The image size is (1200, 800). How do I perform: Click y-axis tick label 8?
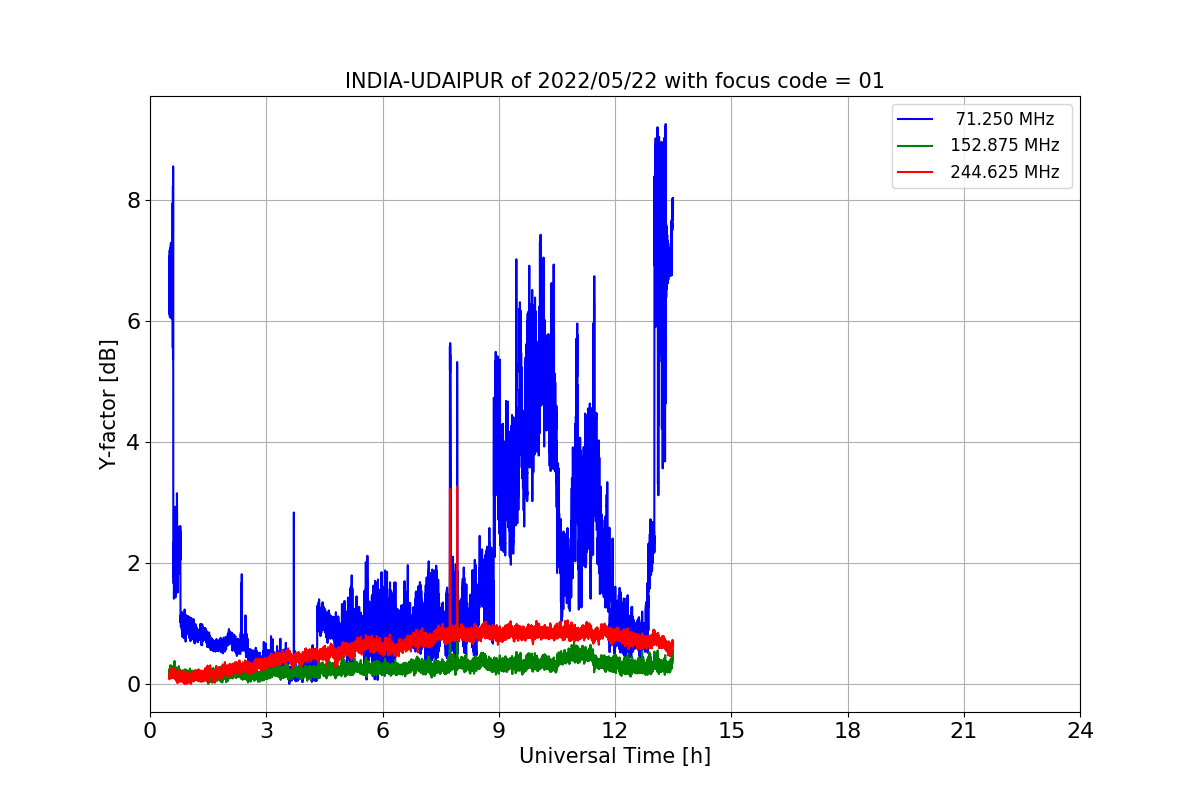pos(134,200)
